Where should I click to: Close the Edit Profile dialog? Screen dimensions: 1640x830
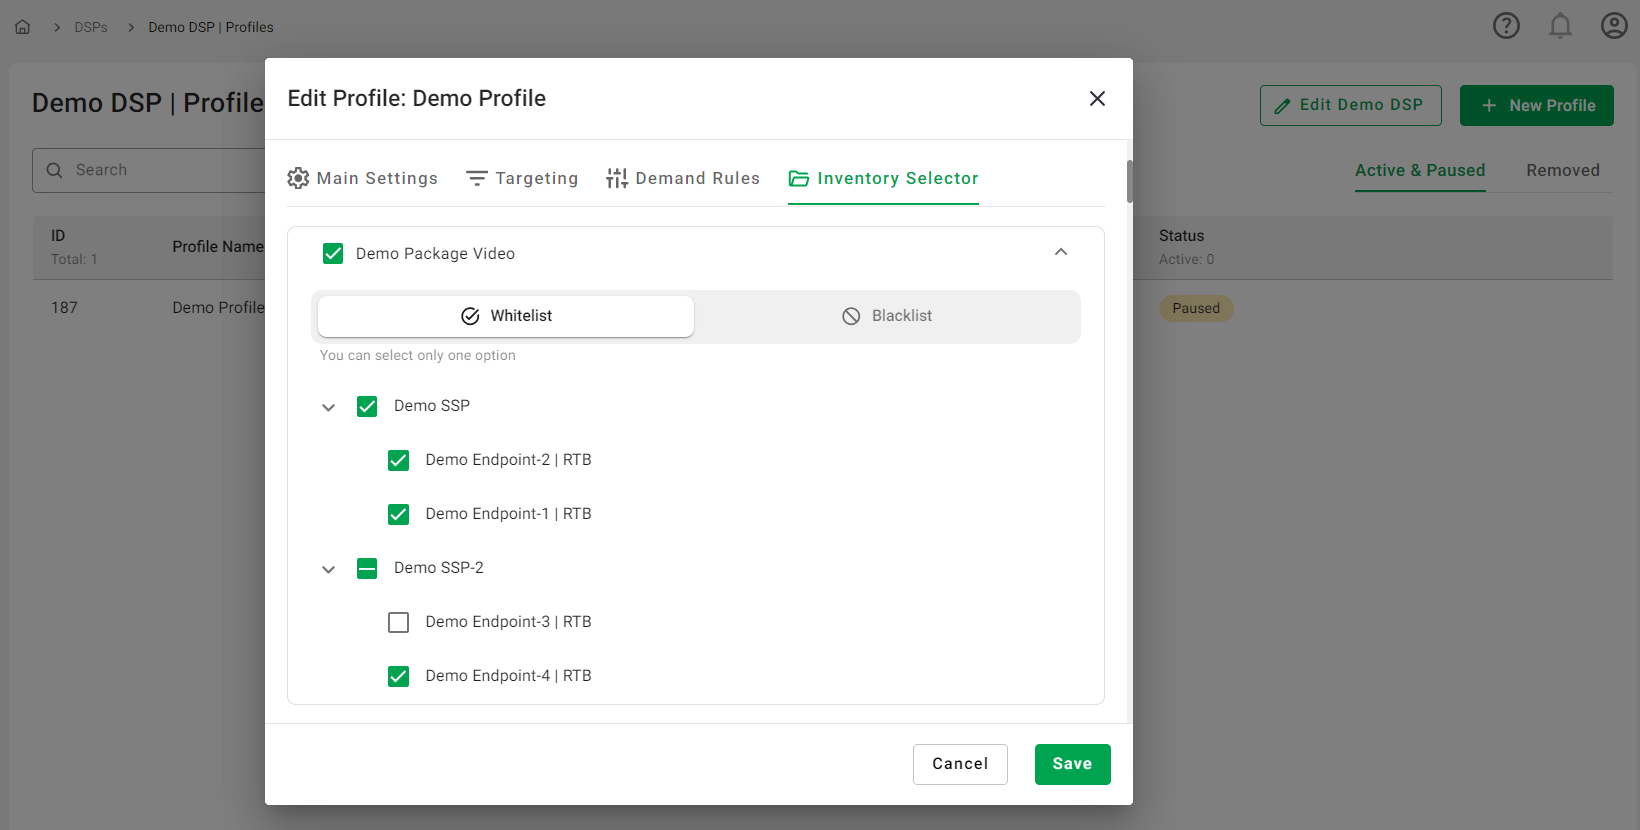pyautogui.click(x=1097, y=98)
